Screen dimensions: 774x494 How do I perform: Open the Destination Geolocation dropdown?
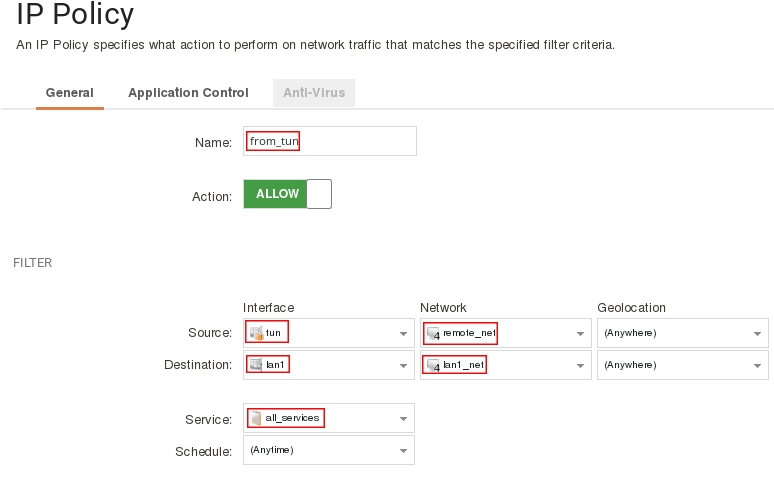point(757,366)
